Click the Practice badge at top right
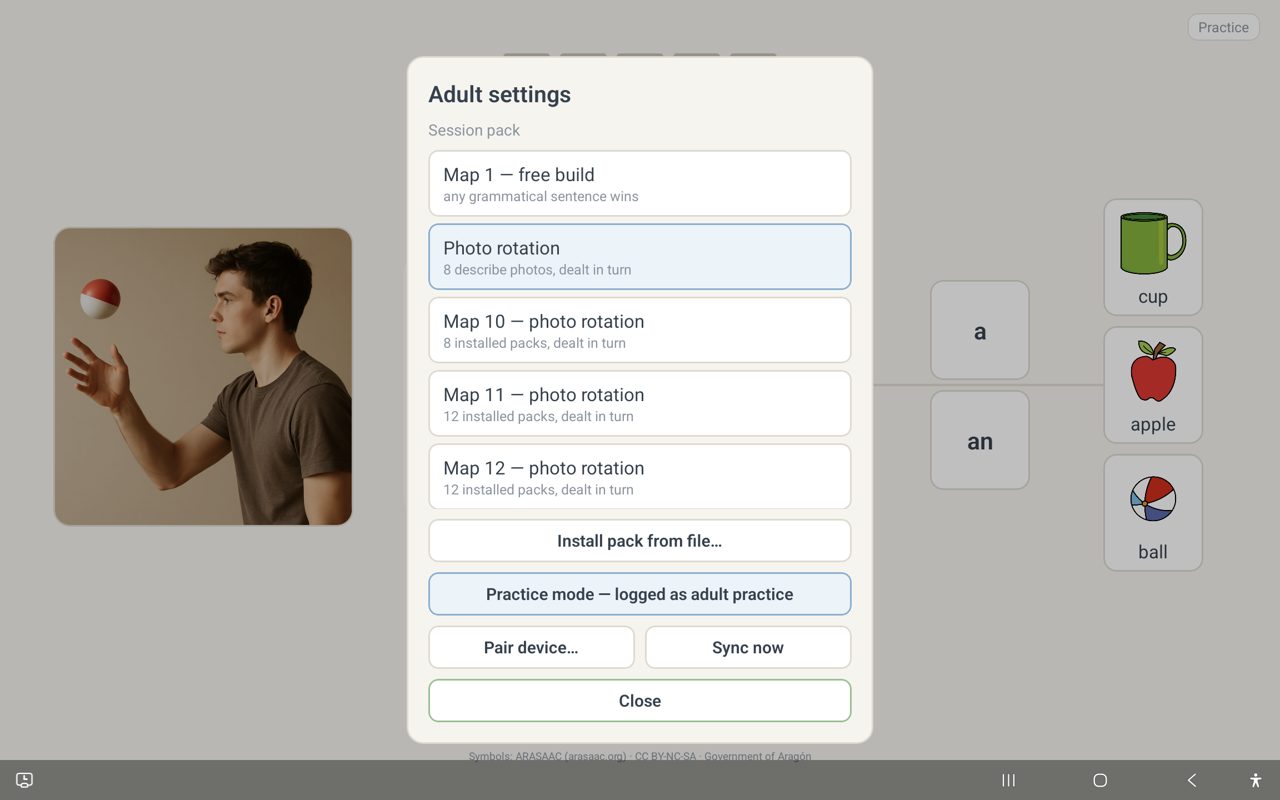 click(x=1223, y=27)
